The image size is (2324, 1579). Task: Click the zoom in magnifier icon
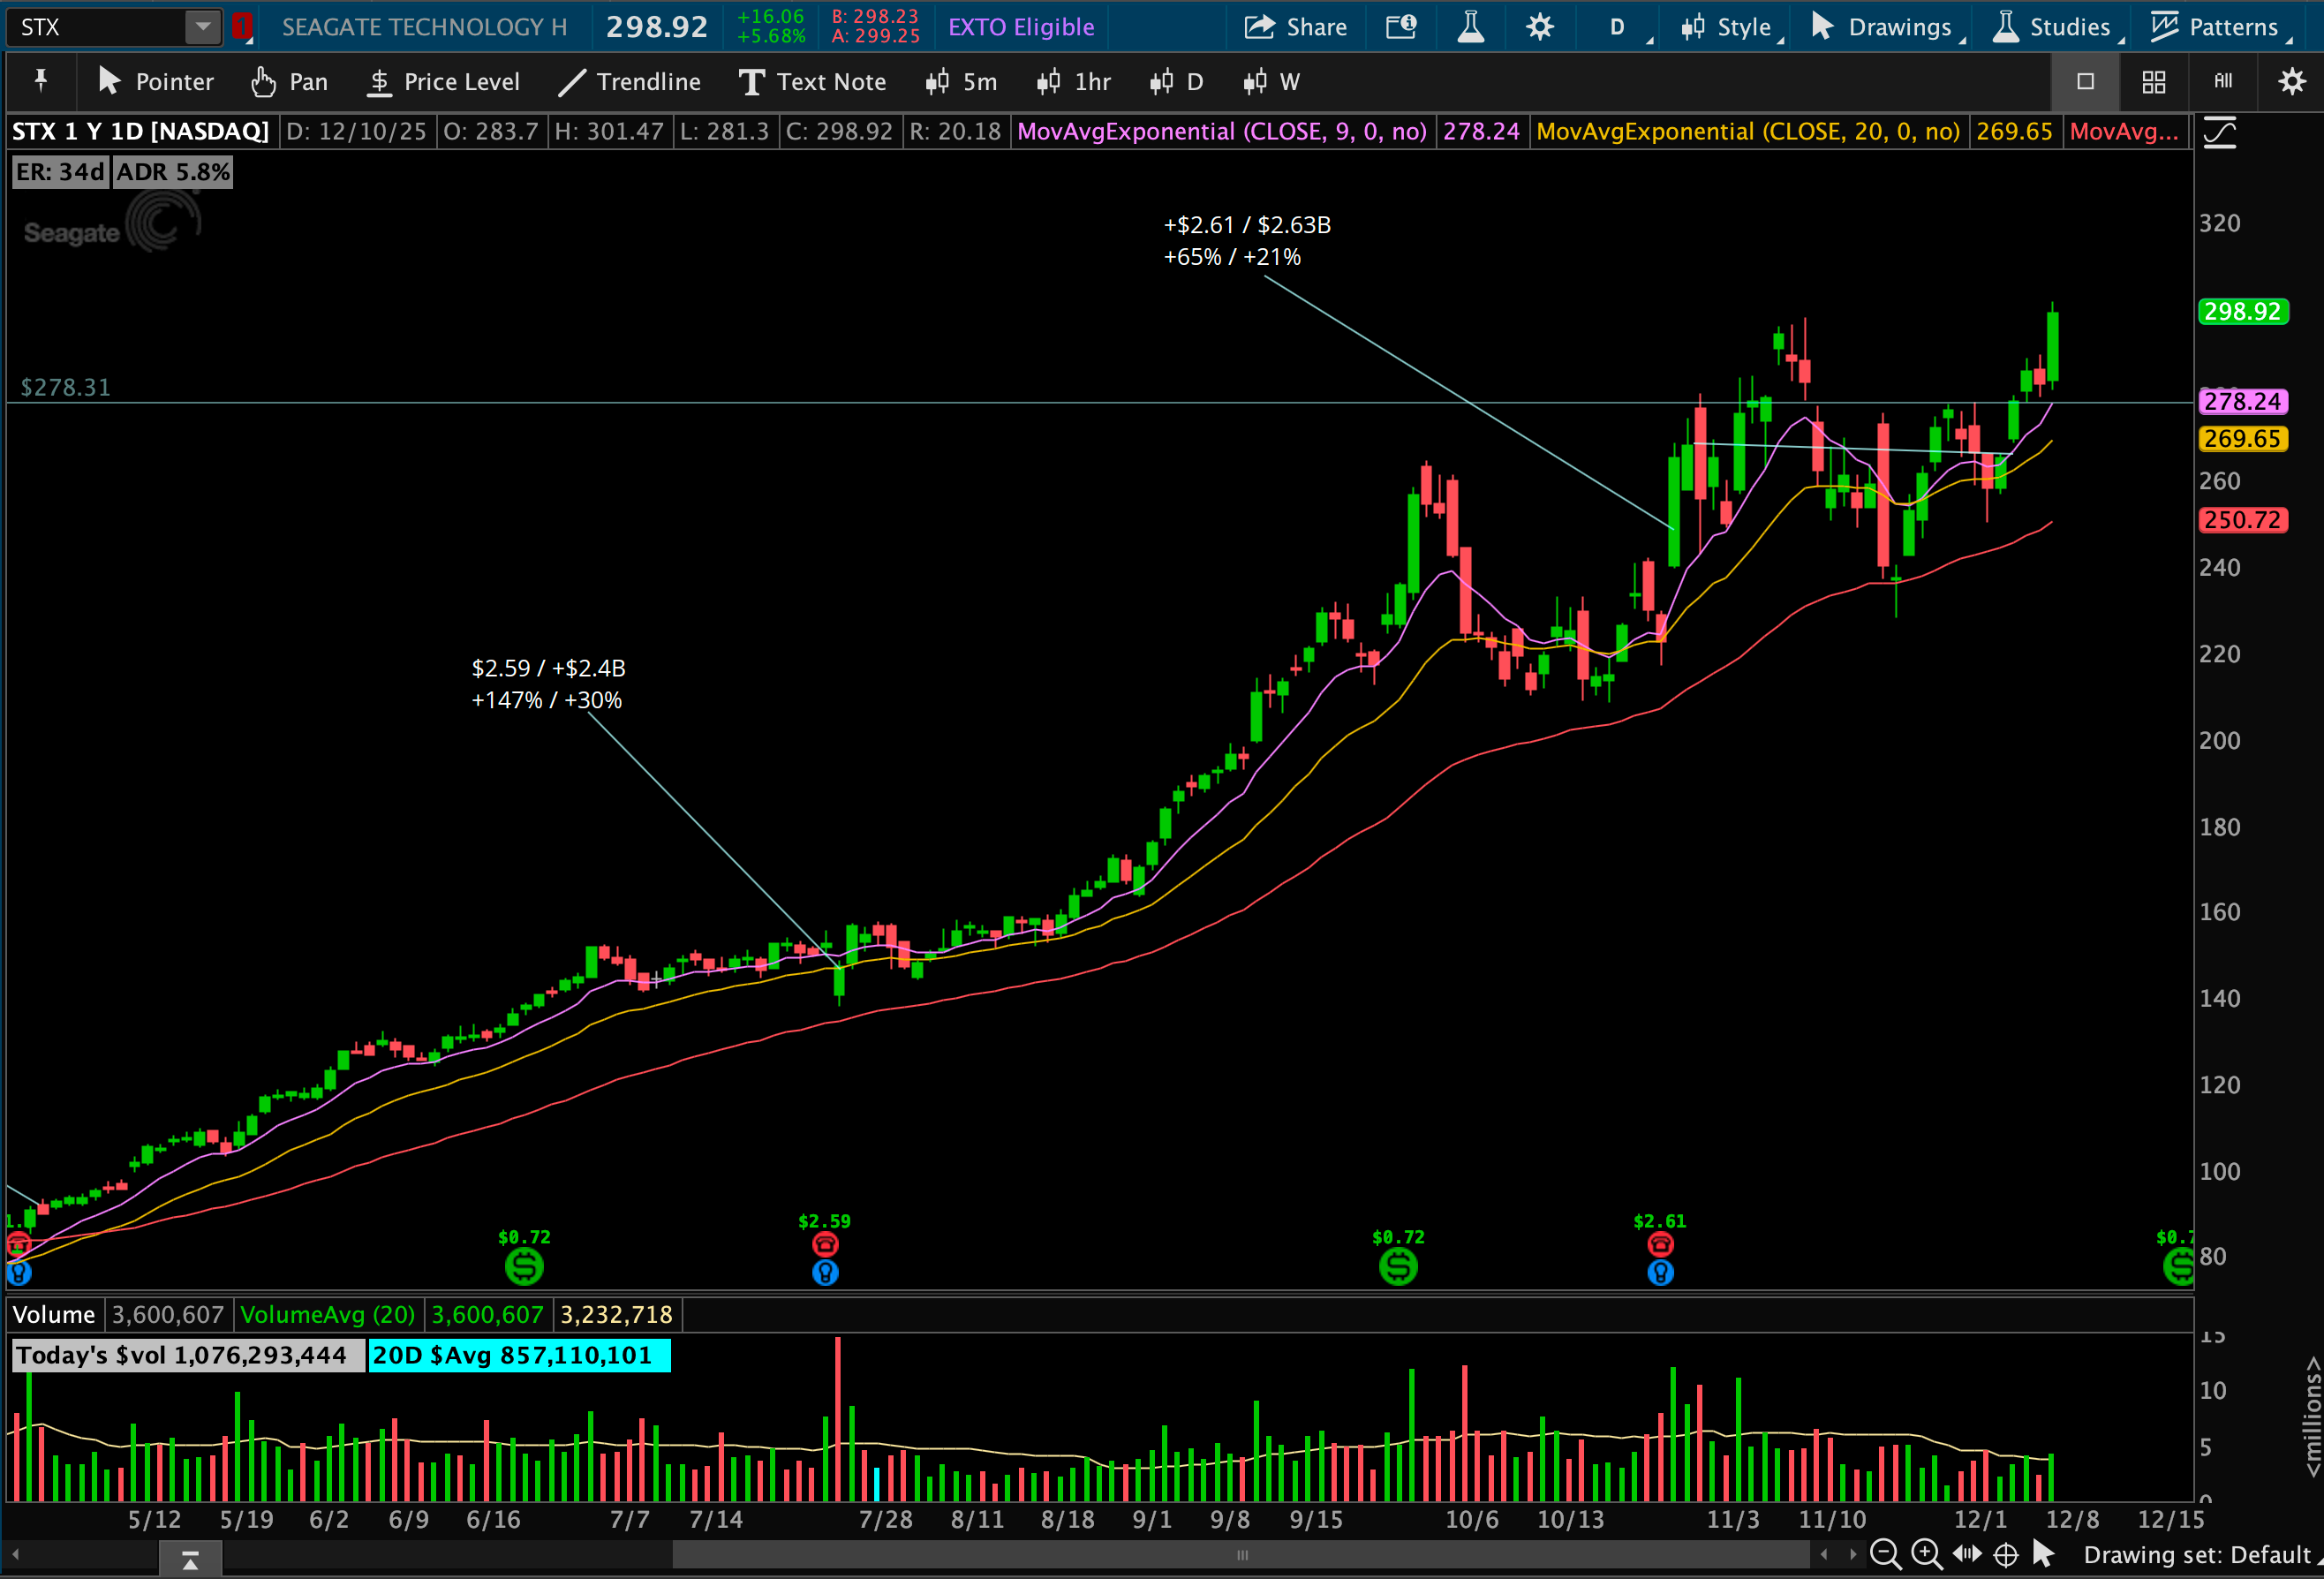1925,1554
